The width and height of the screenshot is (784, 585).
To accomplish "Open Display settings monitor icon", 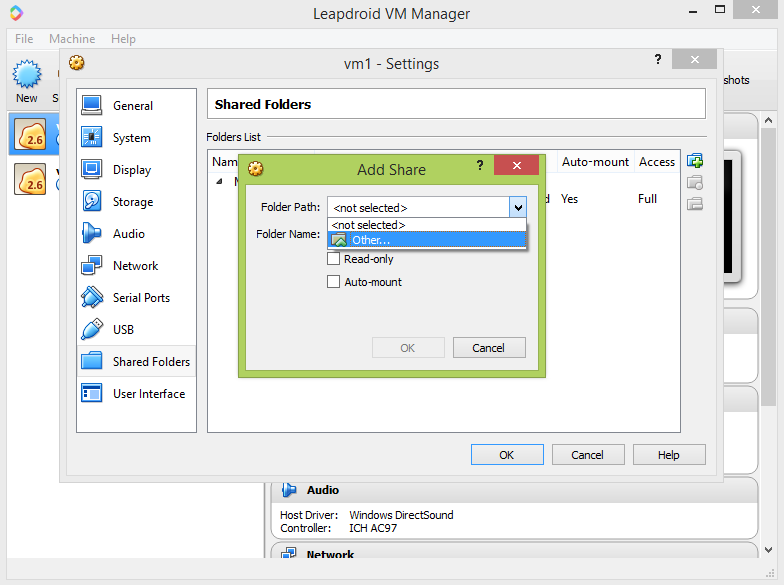I will click(x=92, y=169).
